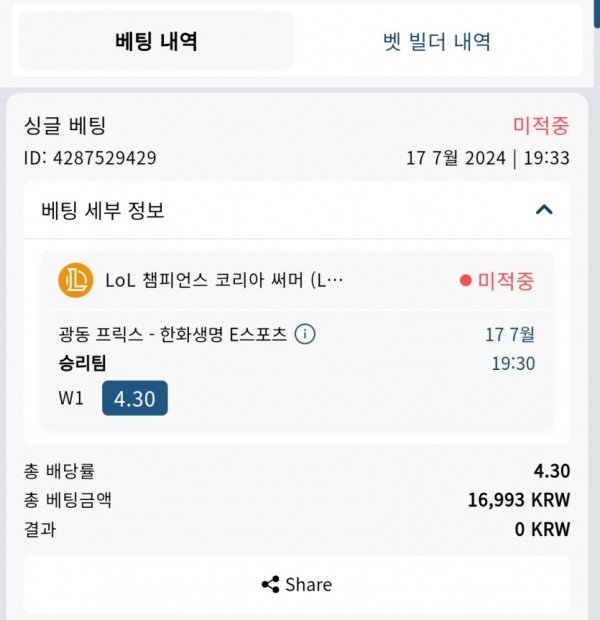Click the 싱글 베팅 heading
Viewport: 600px width, 620px height.
click(64, 126)
